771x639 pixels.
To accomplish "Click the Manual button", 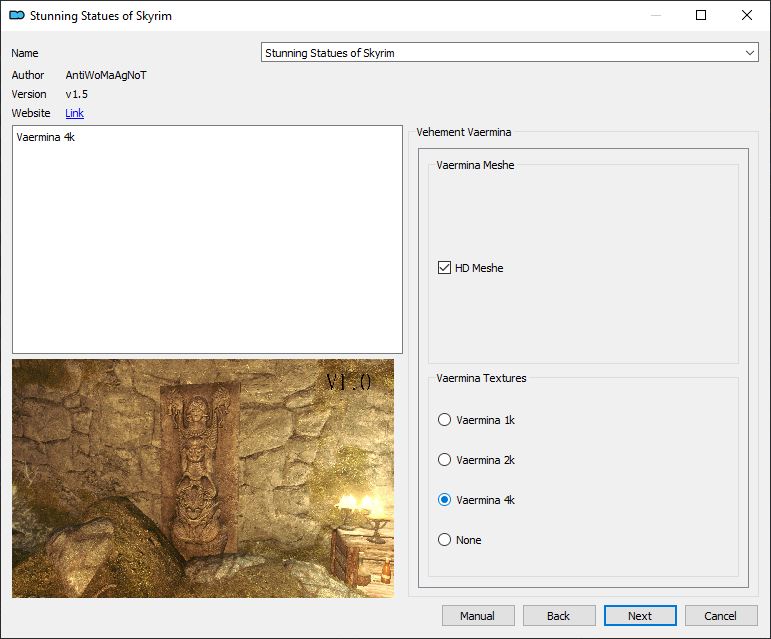I will 478,615.
